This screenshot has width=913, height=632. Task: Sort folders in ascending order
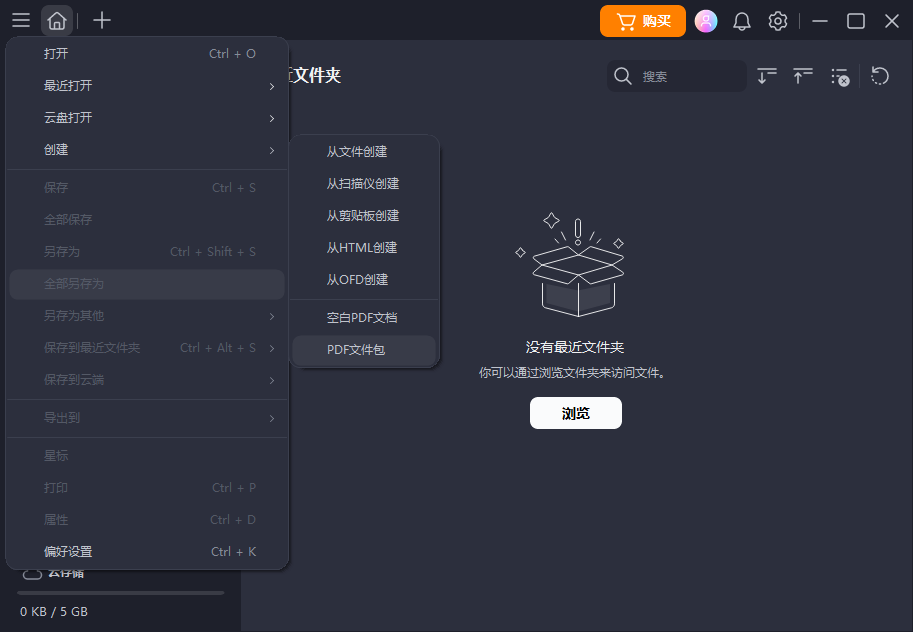pyautogui.click(x=803, y=76)
